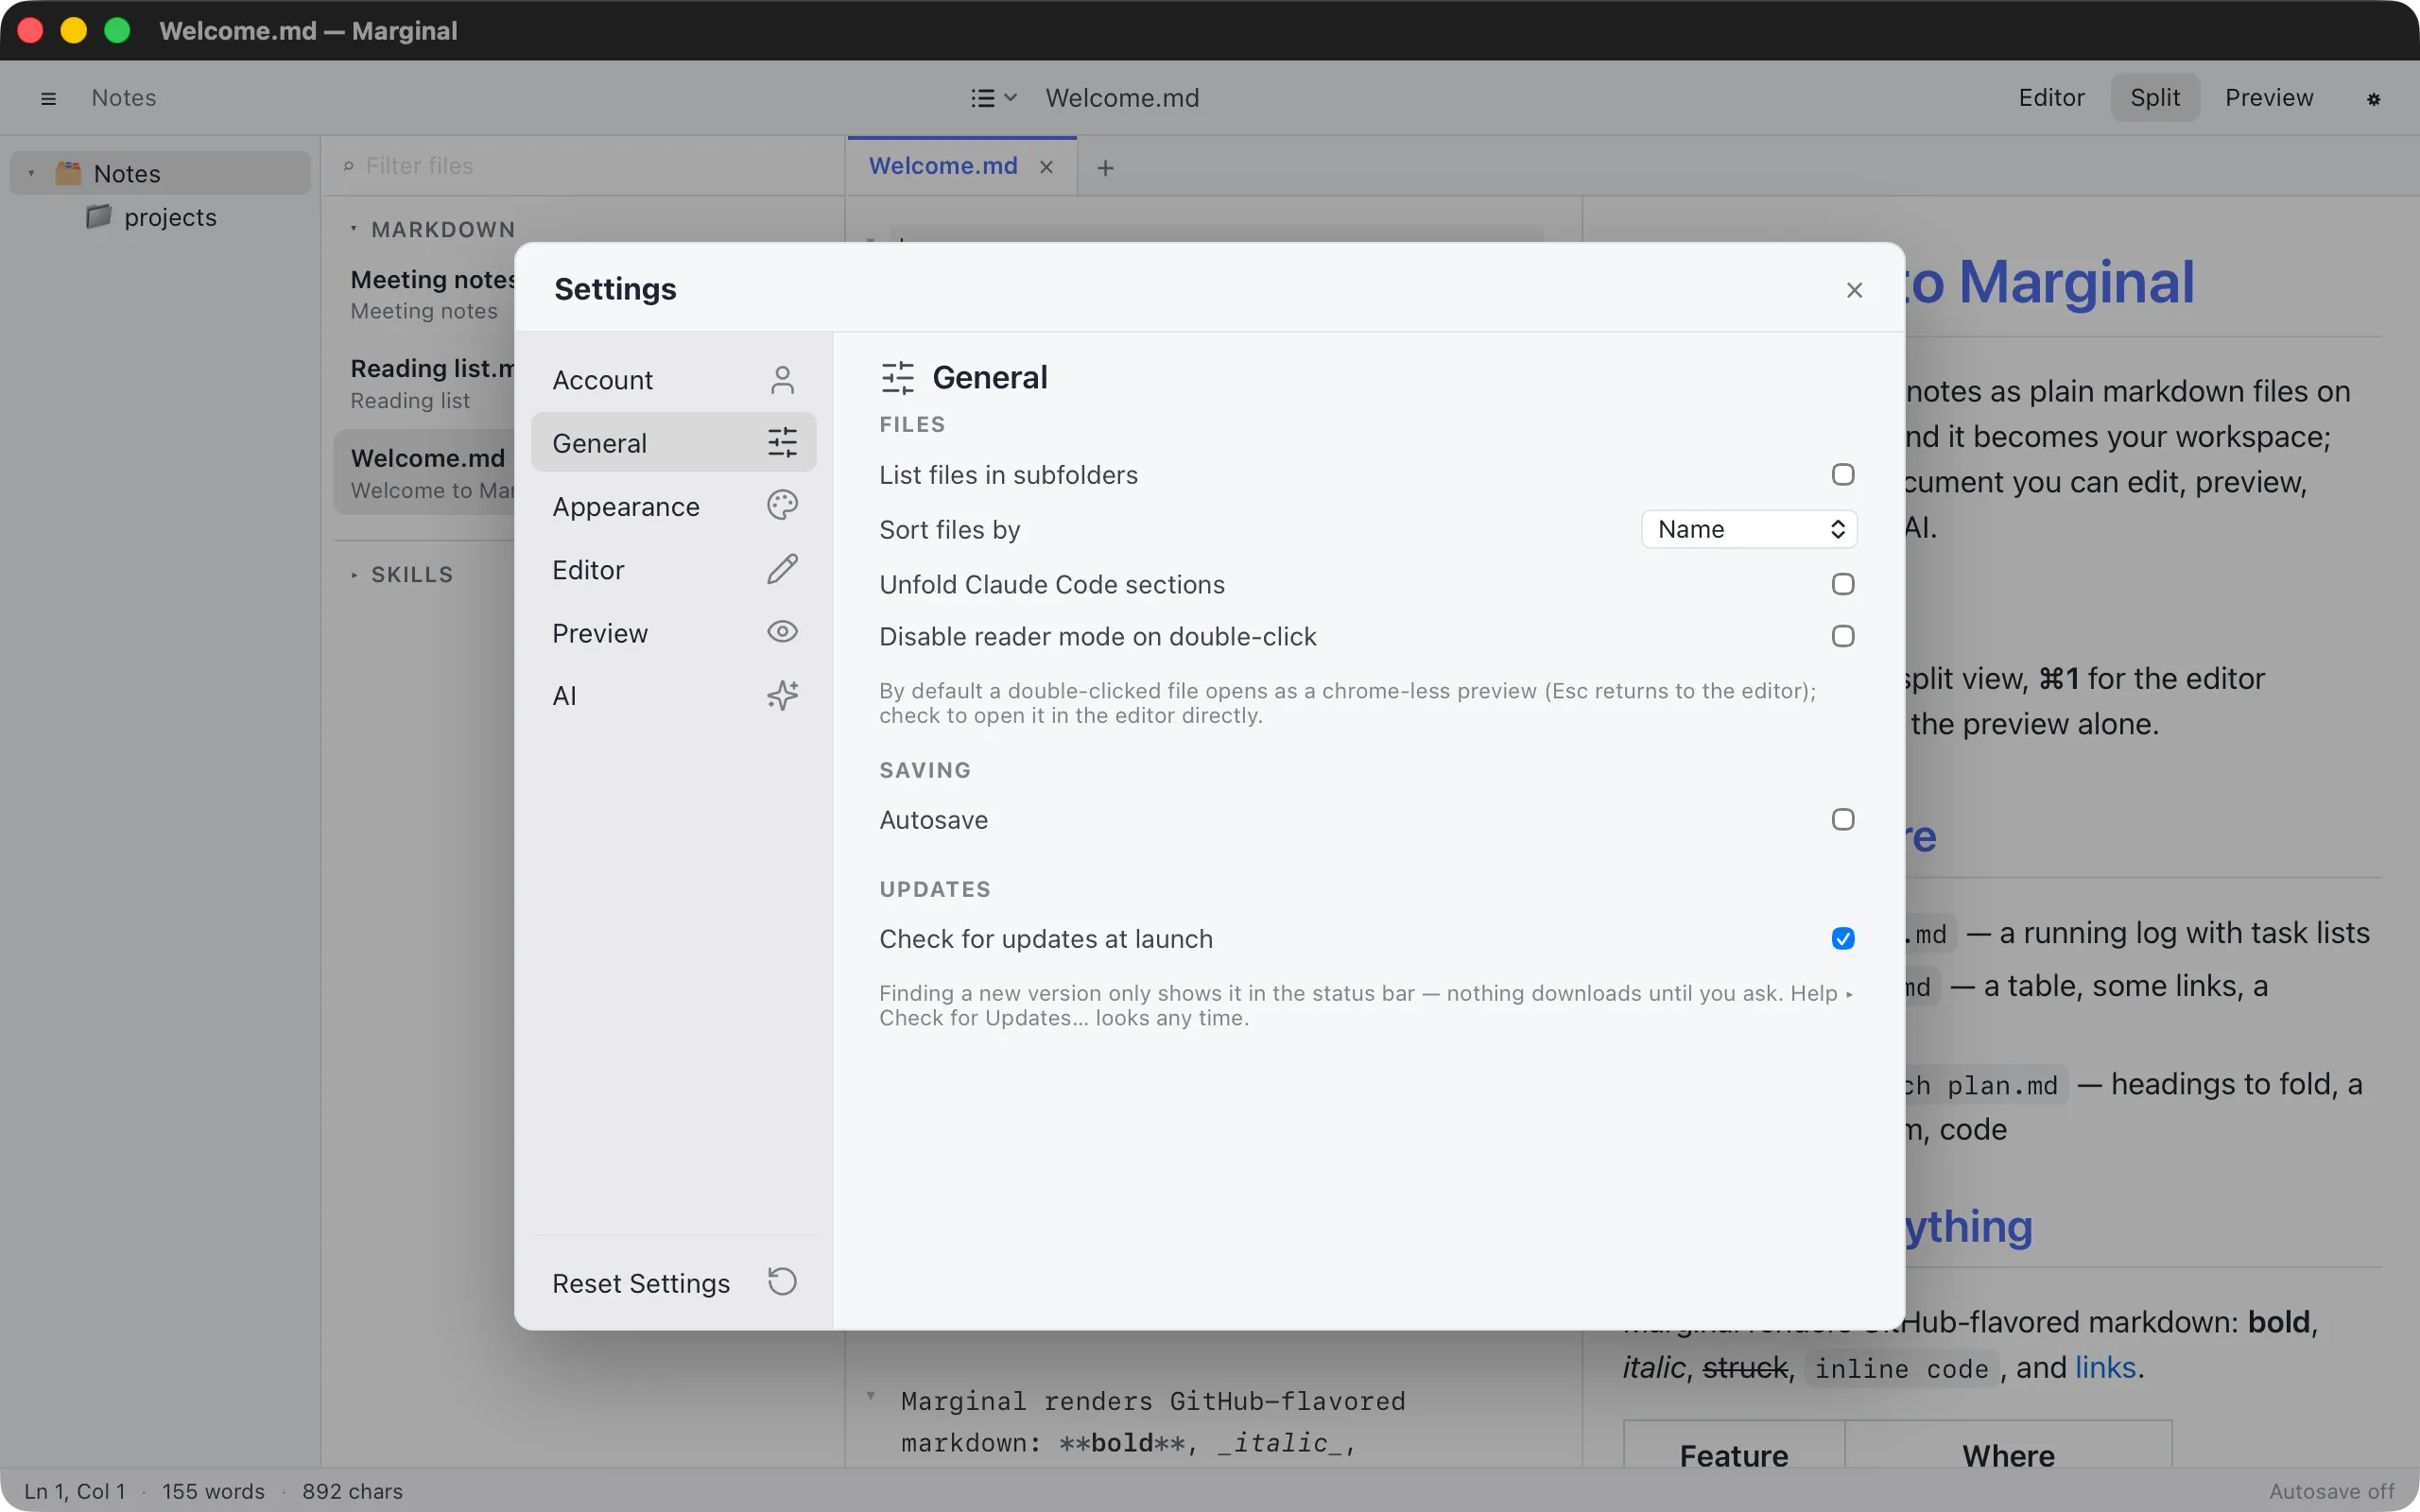The width and height of the screenshot is (2420, 1512).
Task: Select the General settings section
Action: [x=673, y=442]
